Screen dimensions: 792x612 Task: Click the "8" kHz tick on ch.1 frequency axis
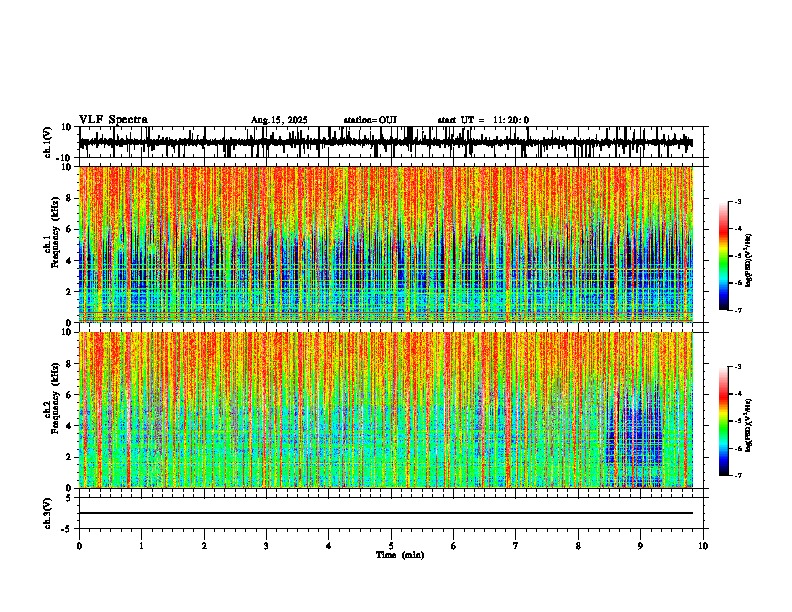(x=70, y=198)
